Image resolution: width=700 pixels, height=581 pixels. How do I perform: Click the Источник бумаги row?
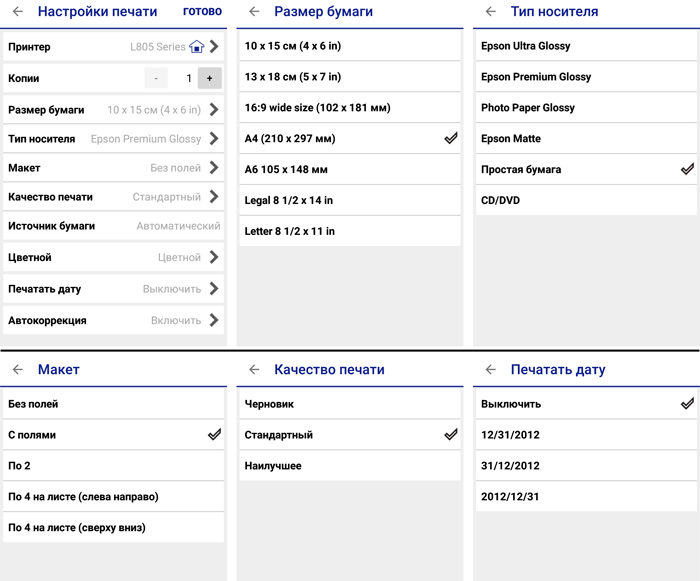(x=113, y=226)
